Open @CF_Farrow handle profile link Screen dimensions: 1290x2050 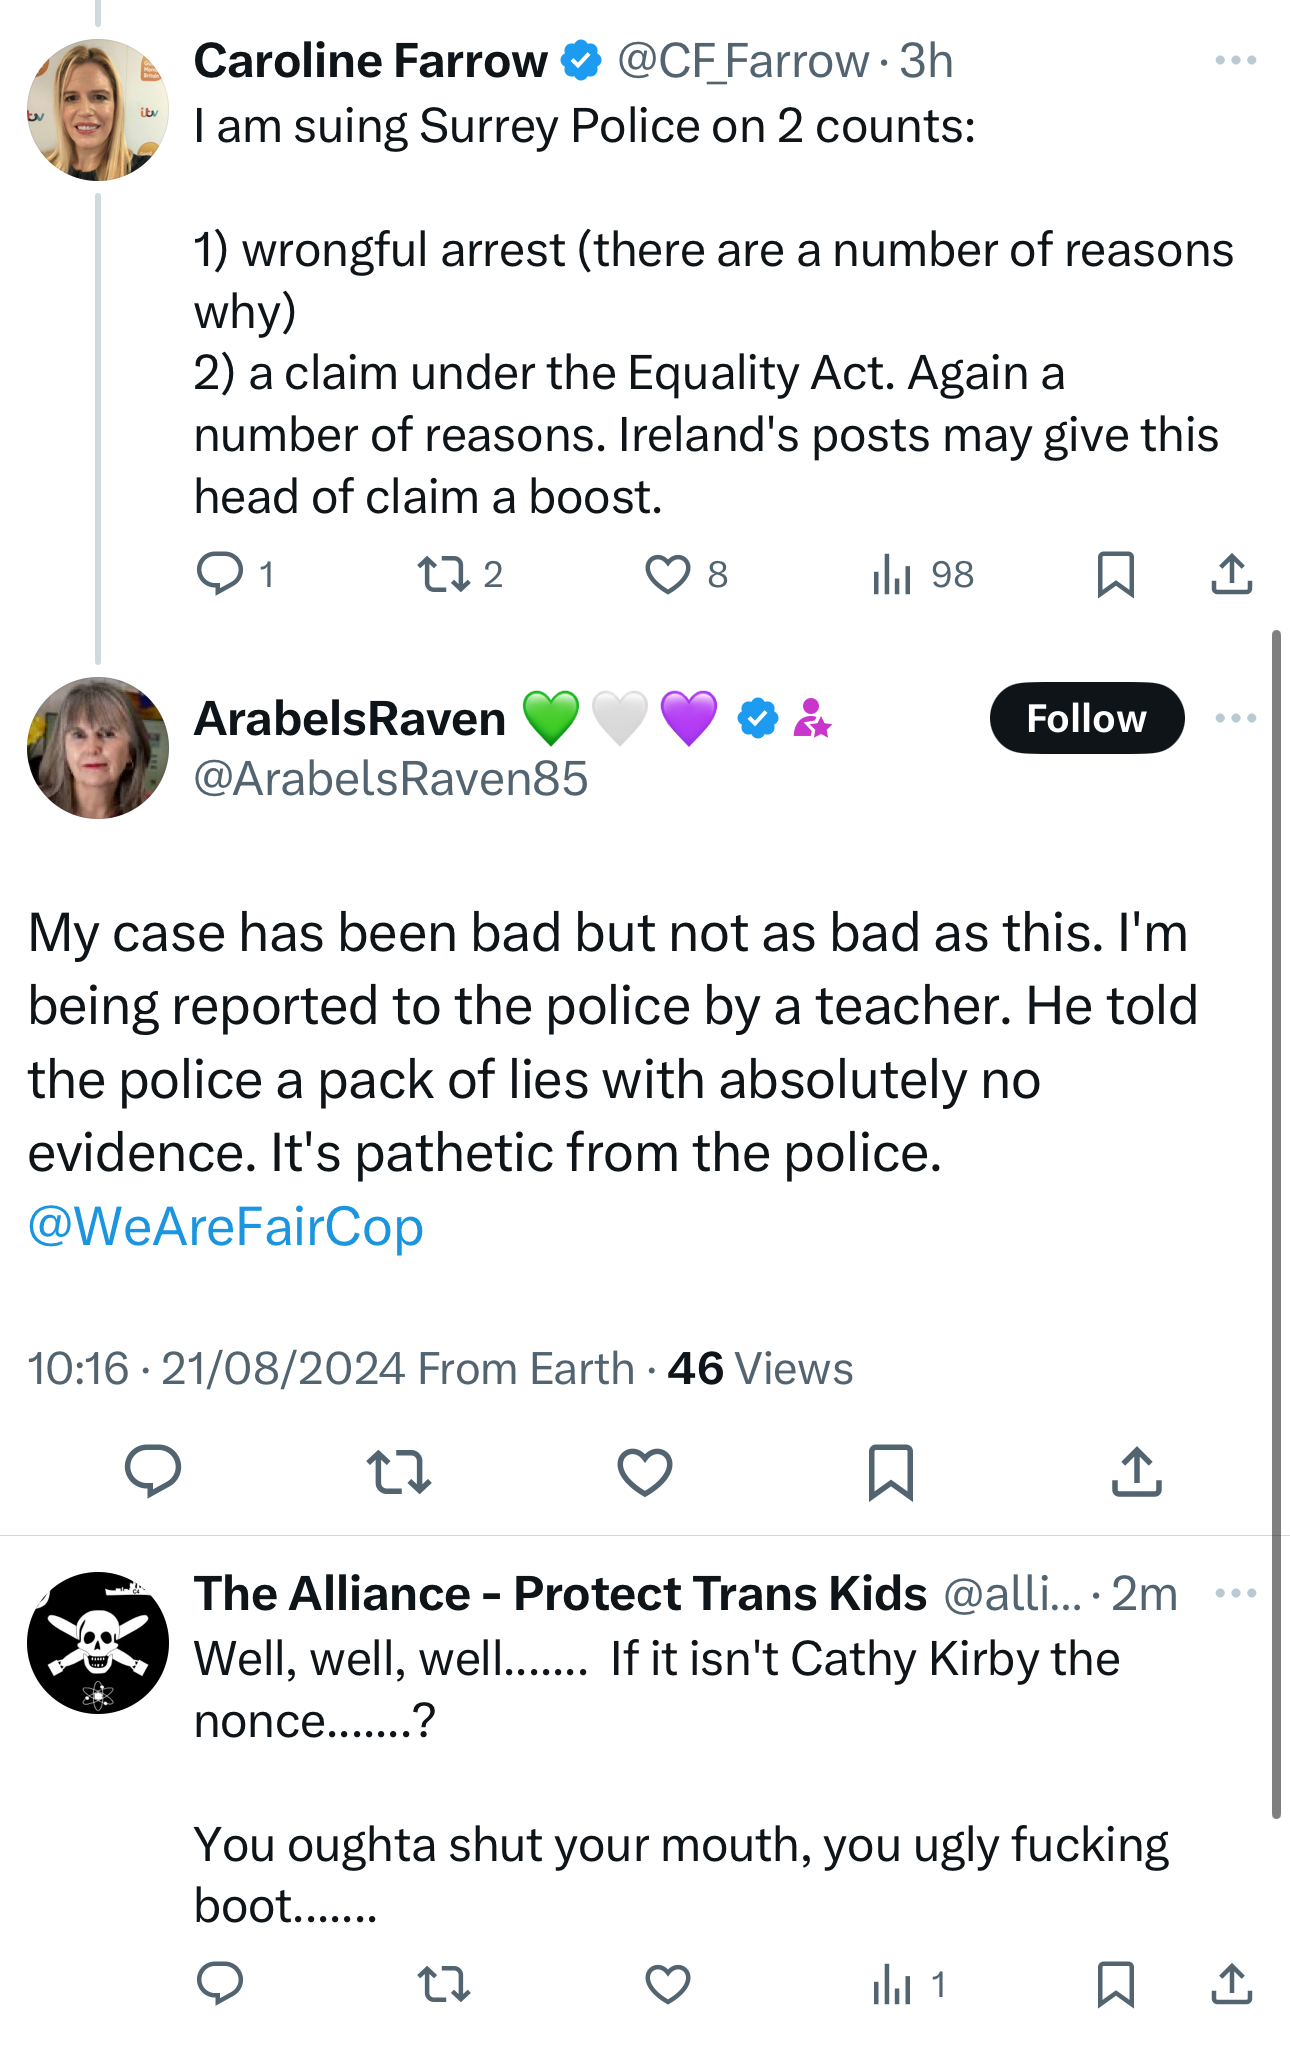tap(743, 61)
